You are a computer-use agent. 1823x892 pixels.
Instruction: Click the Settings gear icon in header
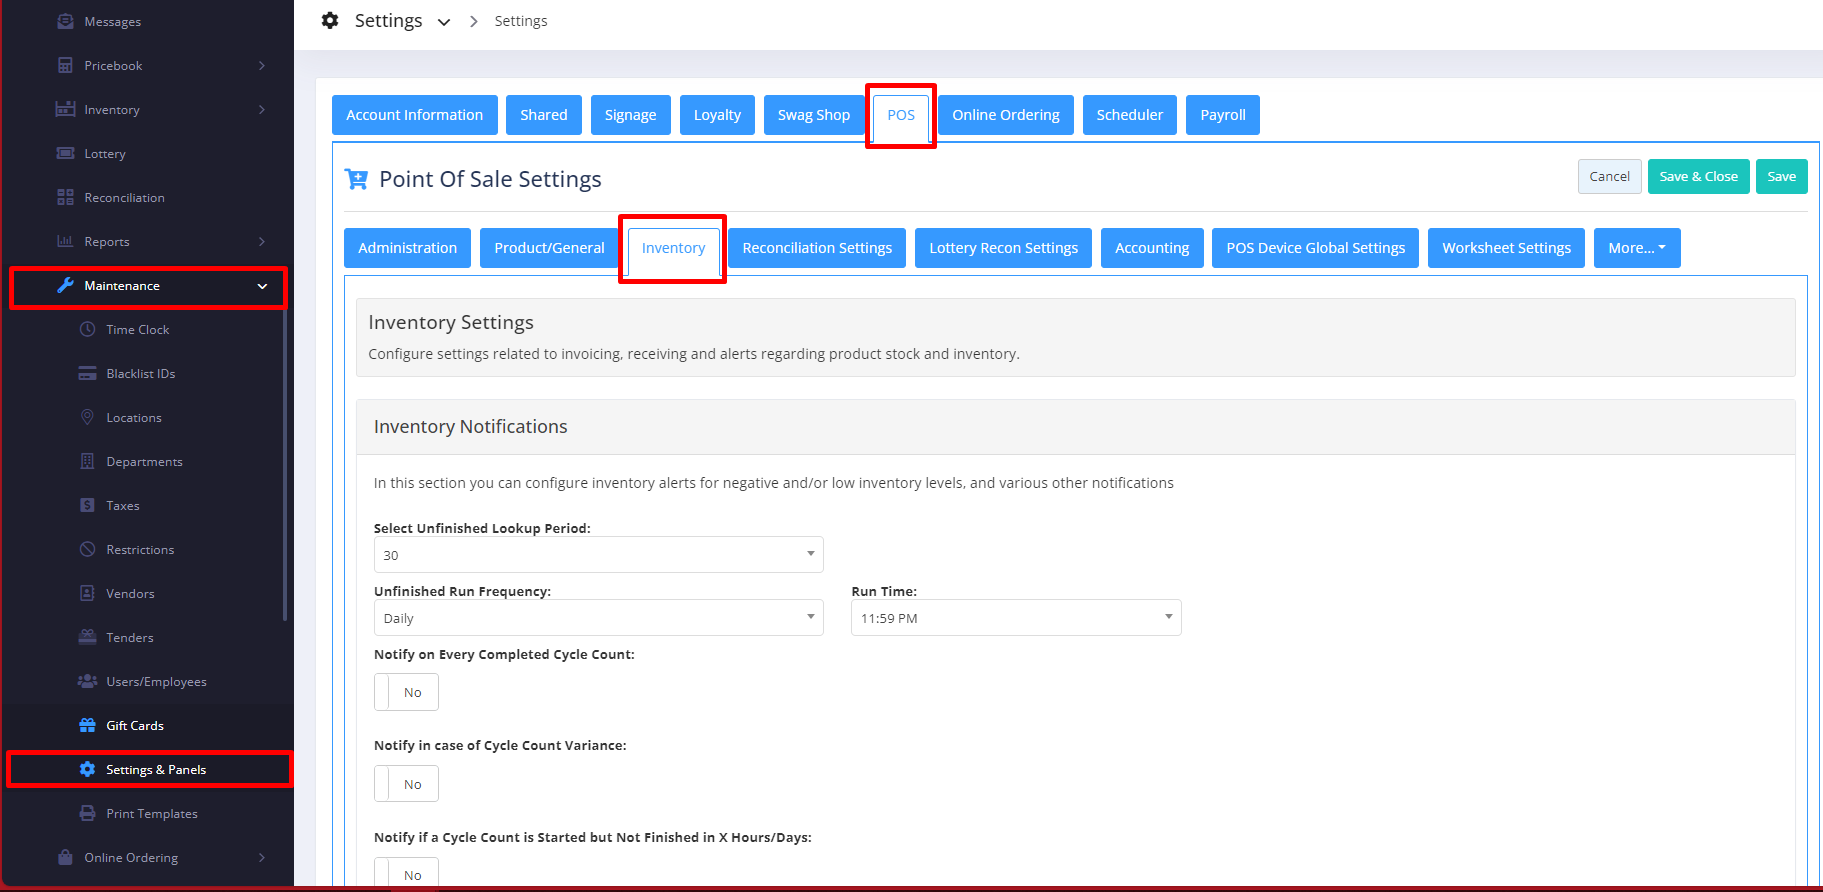330,21
